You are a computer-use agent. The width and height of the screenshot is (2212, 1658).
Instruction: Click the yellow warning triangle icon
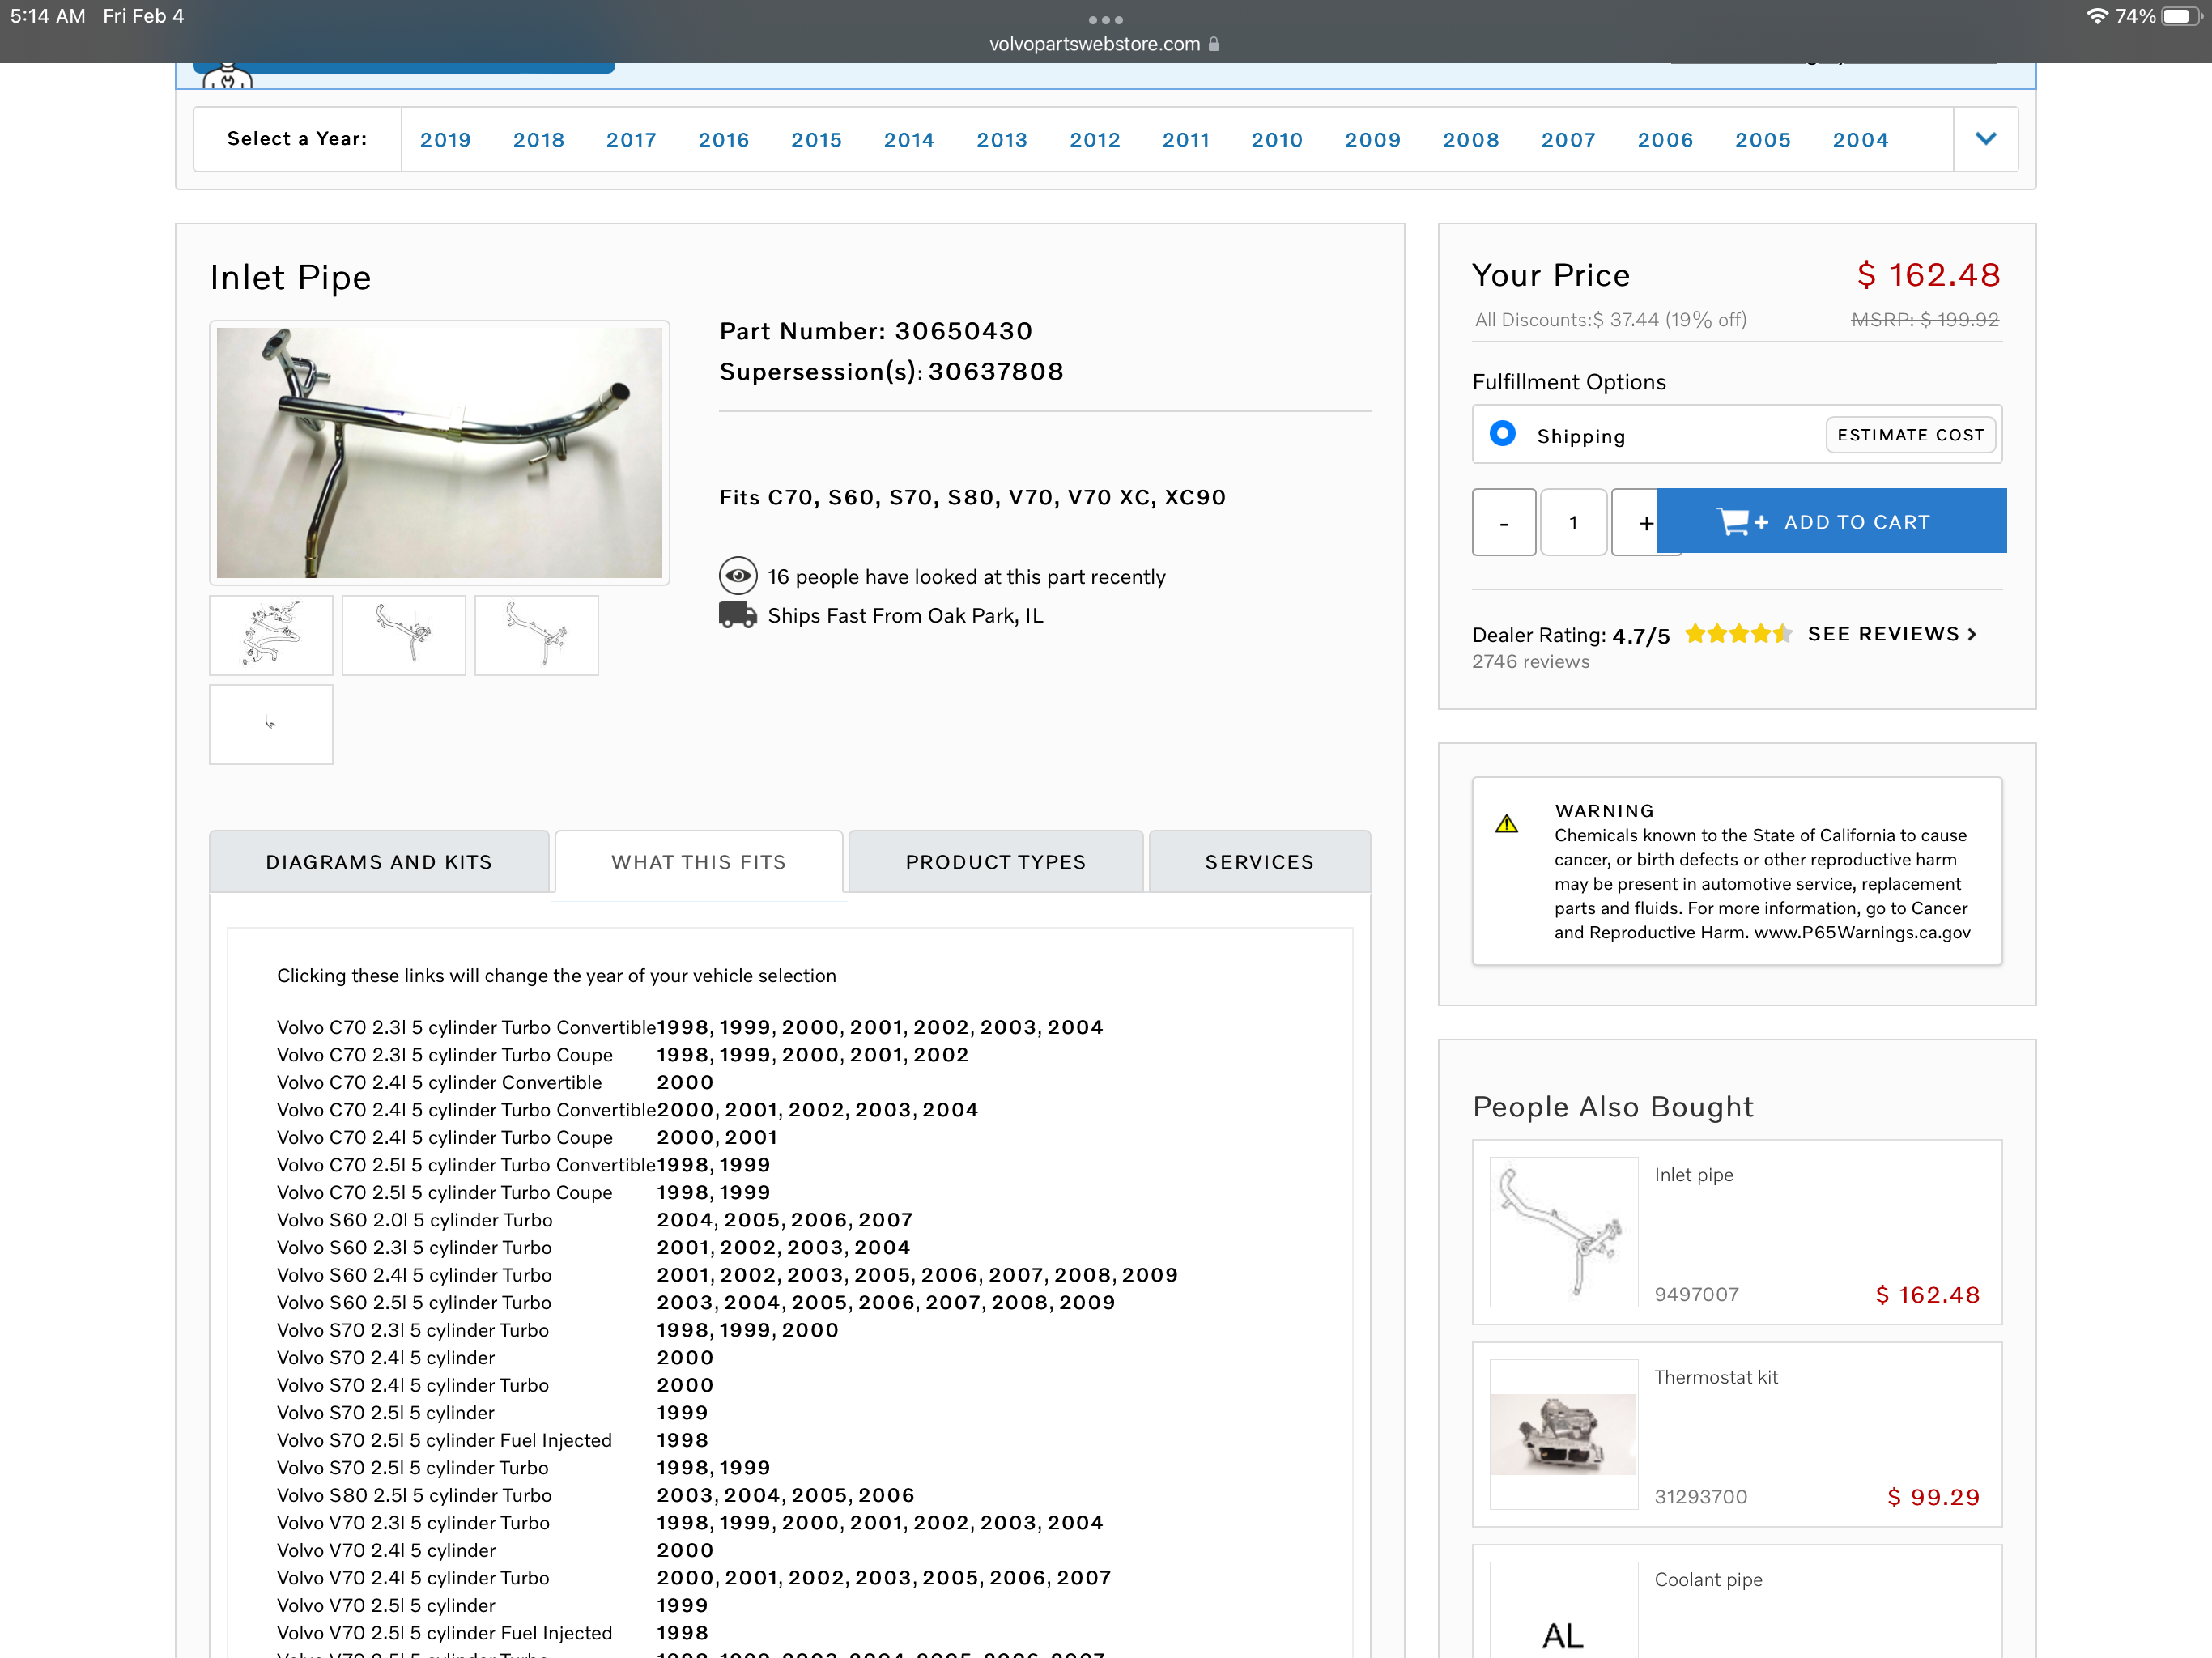click(1506, 824)
